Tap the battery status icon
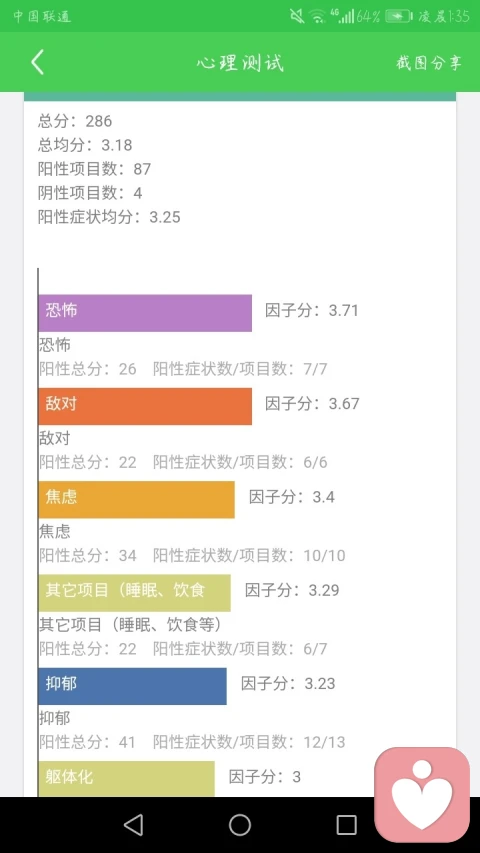 (399, 16)
